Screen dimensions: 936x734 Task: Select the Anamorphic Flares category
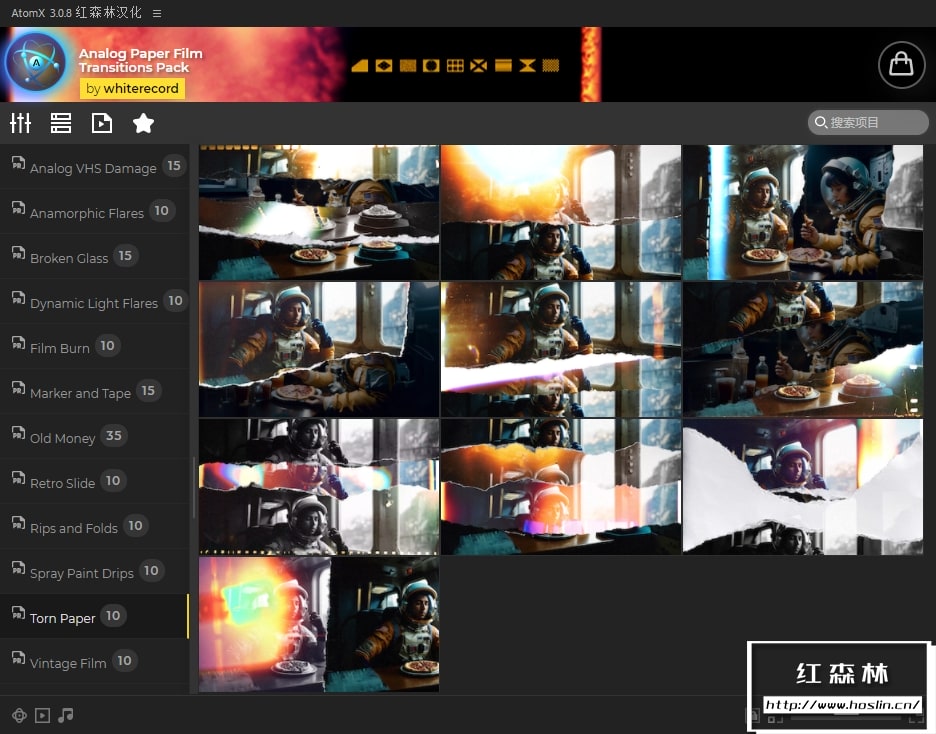[x=94, y=211]
